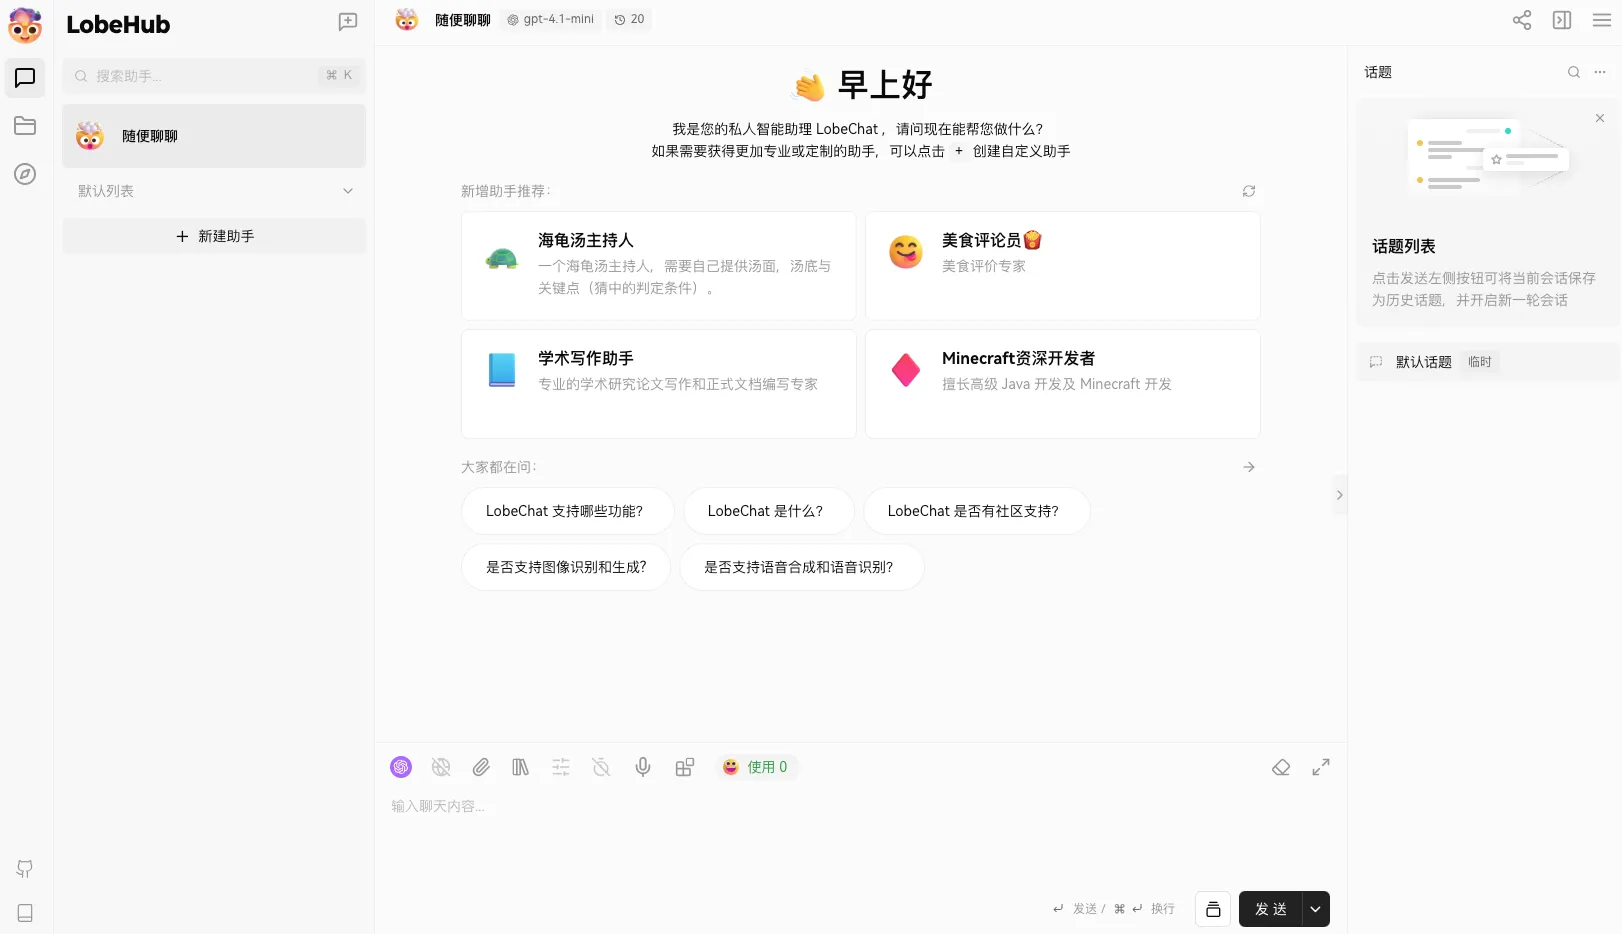Click 创建自定义助手 link
The width and height of the screenshot is (1622, 934).
click(1021, 151)
